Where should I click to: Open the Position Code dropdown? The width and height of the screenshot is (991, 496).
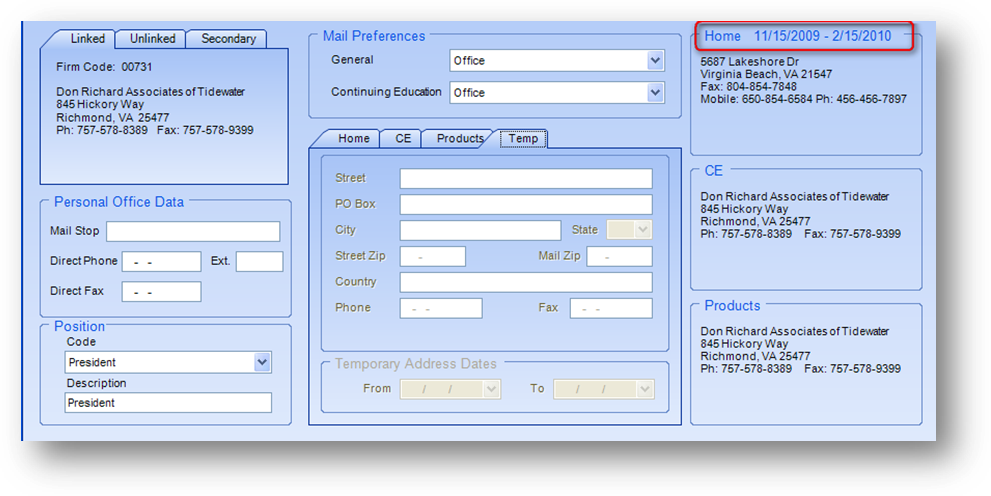click(x=262, y=362)
